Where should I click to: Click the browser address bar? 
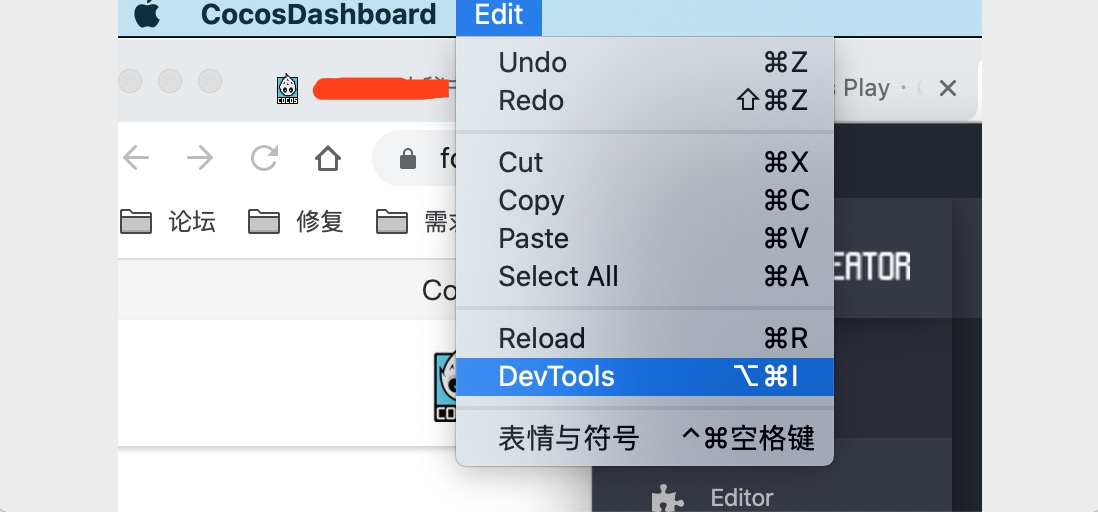(415, 159)
